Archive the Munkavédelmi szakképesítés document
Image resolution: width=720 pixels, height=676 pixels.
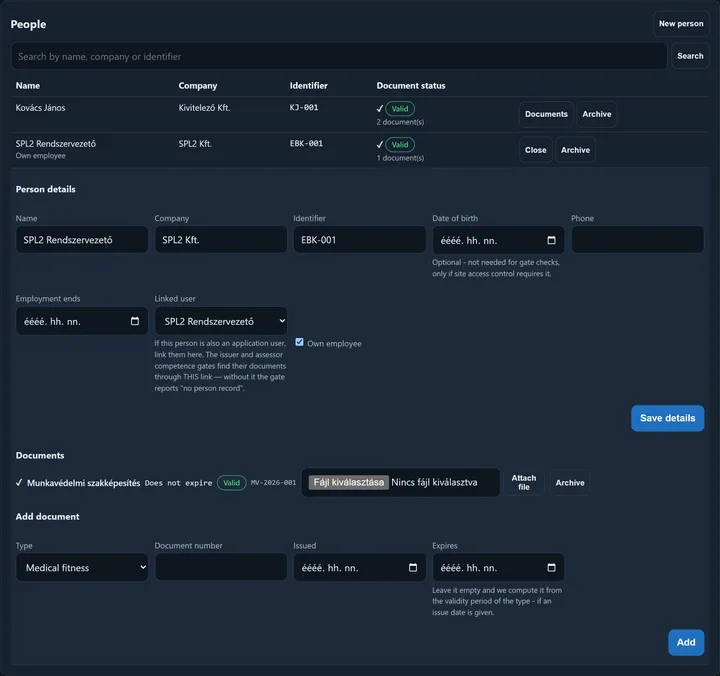[570, 483]
